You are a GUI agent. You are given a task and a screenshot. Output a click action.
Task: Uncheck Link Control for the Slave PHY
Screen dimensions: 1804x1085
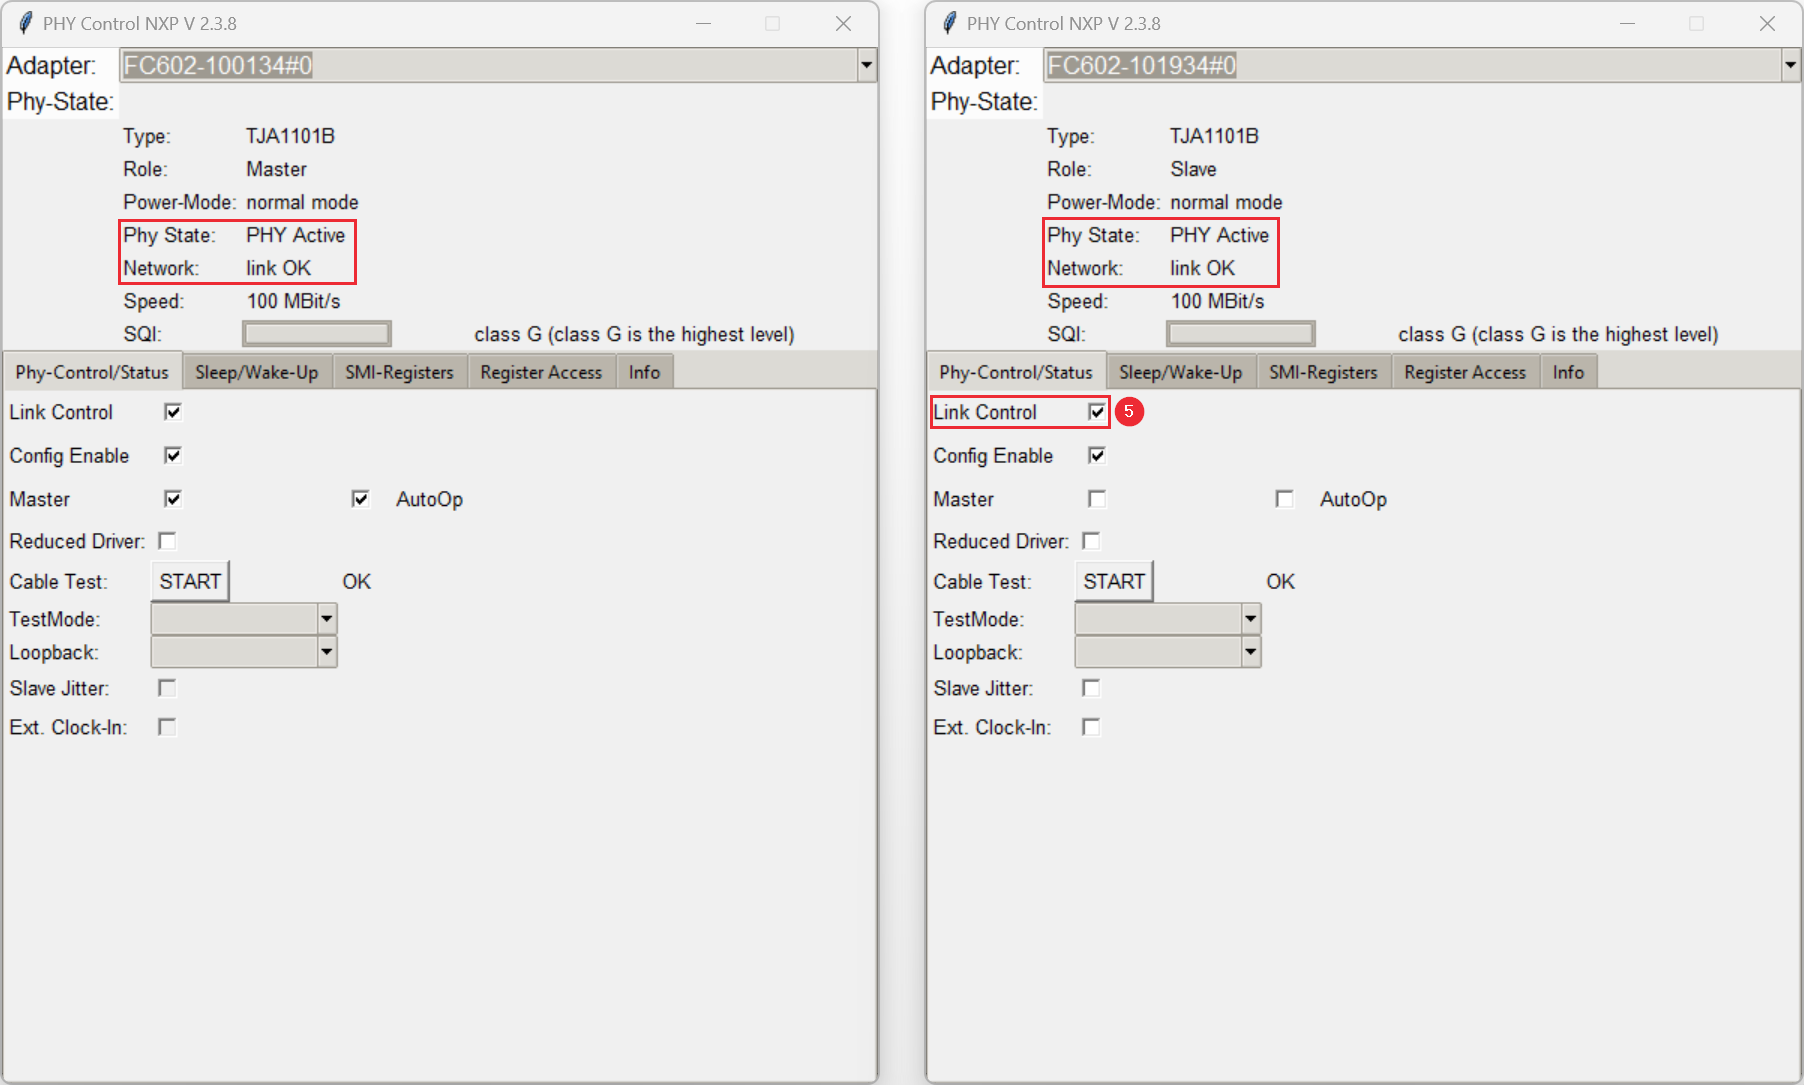pyautogui.click(x=1096, y=411)
